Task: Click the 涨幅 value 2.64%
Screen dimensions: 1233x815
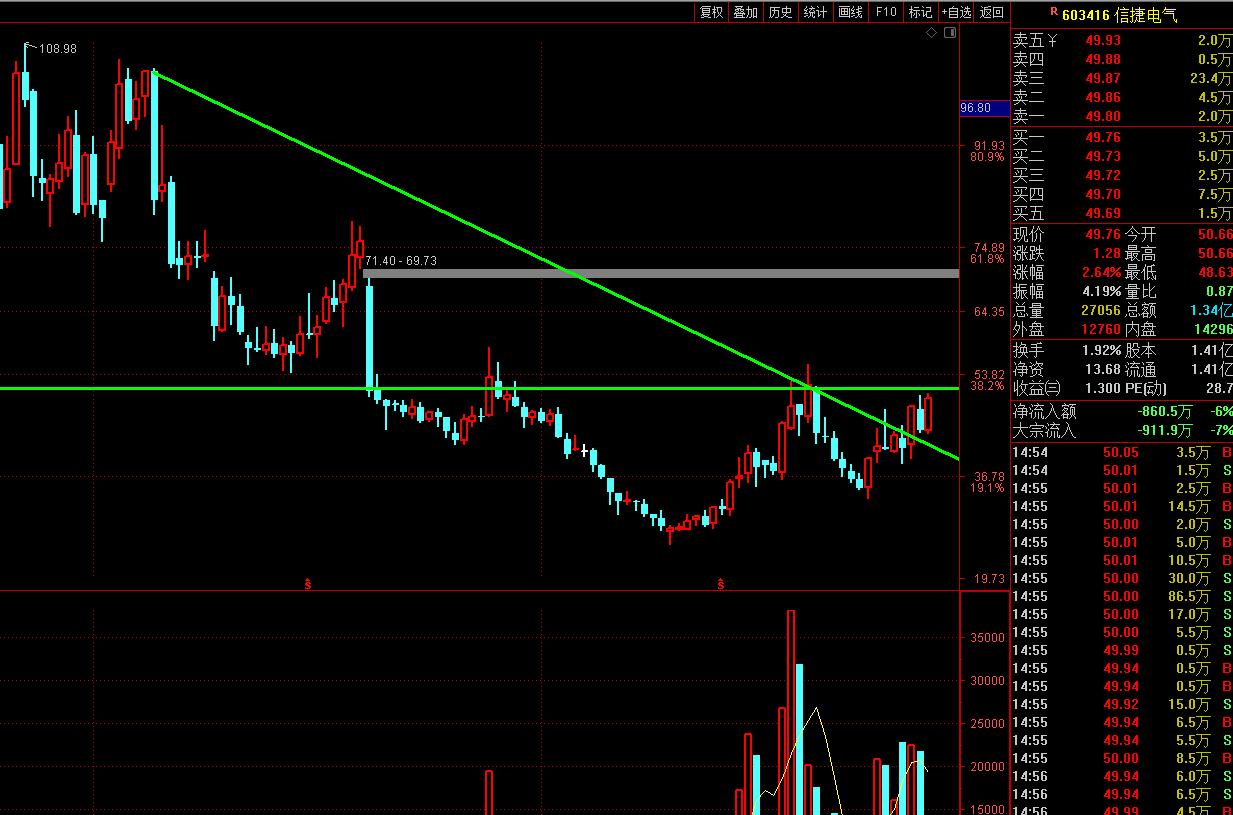Action: click(1103, 272)
